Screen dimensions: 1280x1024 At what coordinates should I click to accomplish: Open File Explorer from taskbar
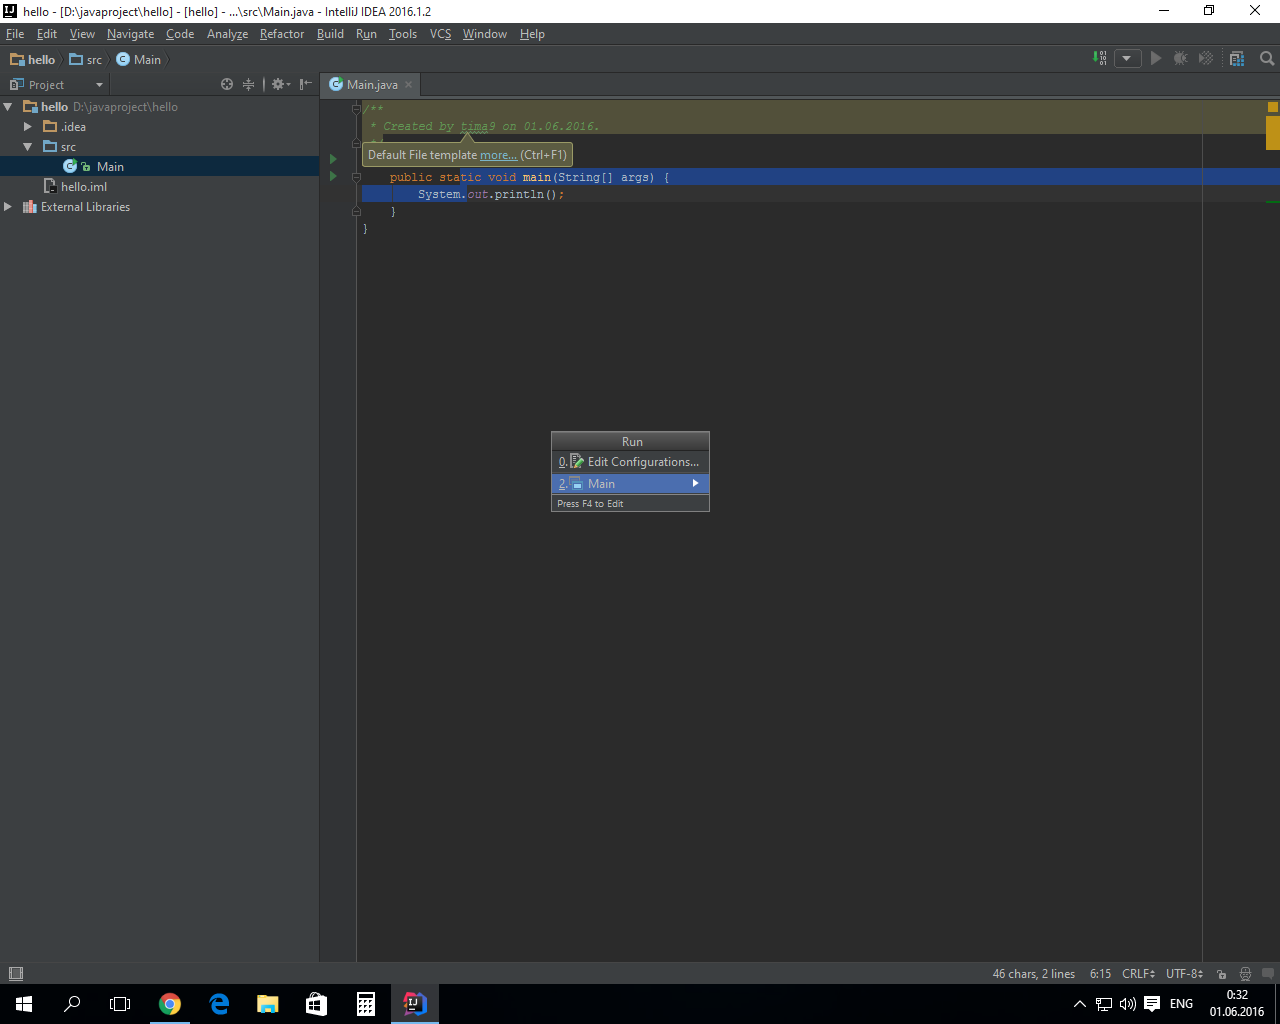[268, 1004]
